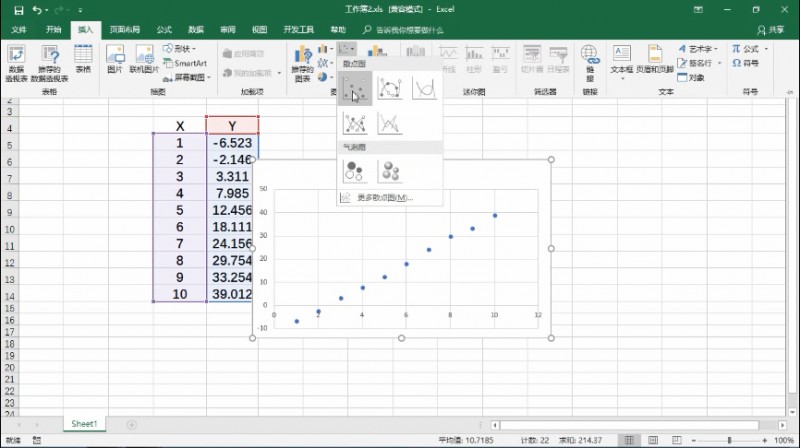This screenshot has height=448, width=800.
Task: Open the scatter chart dropdown button
Action: point(347,49)
